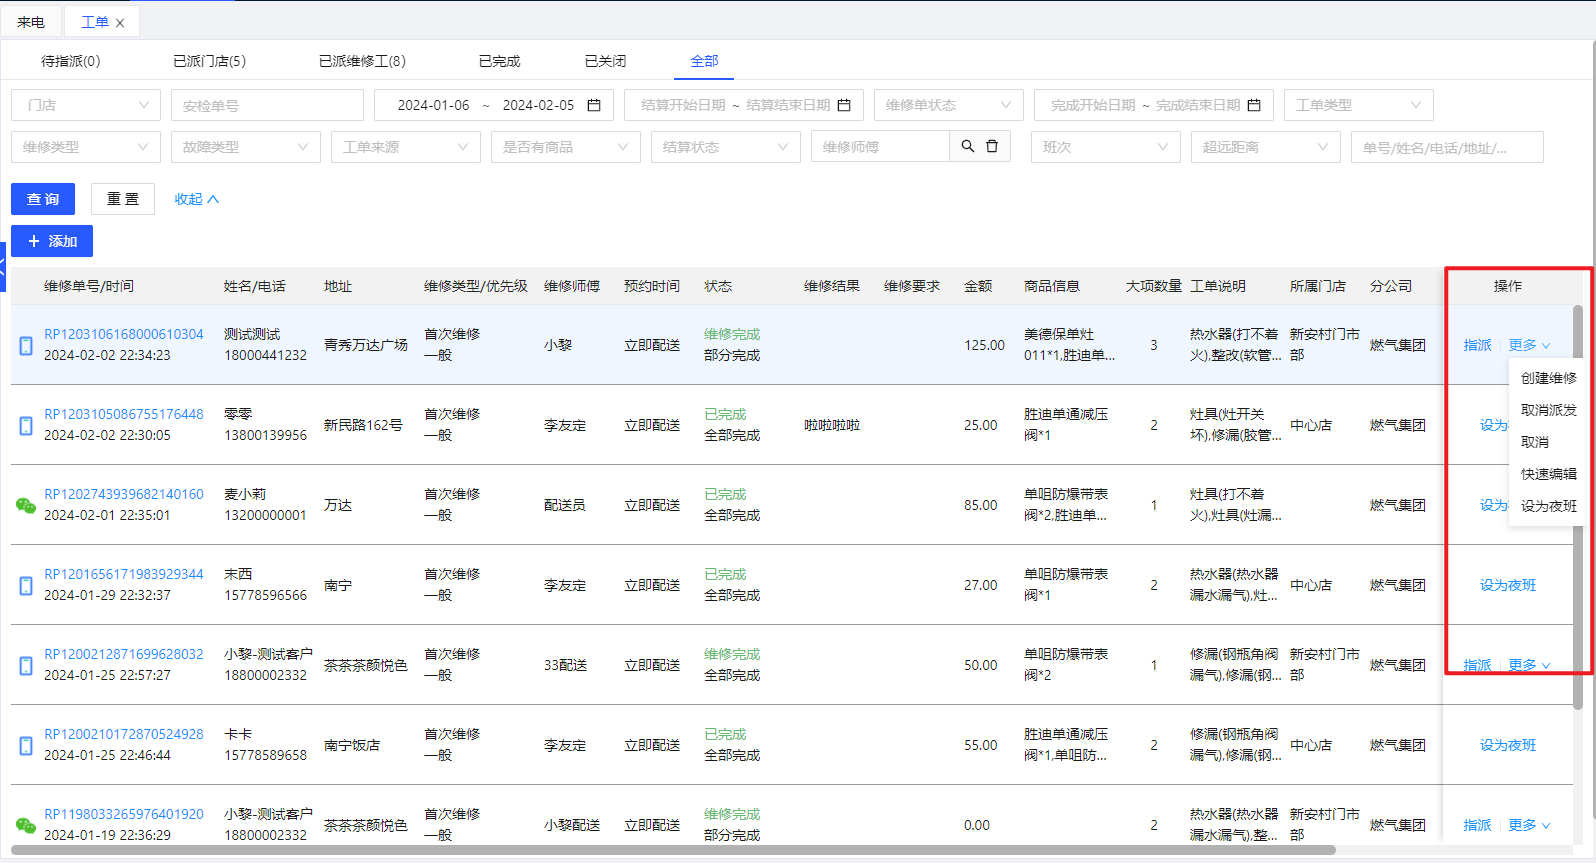Screen dimensions: 1596x863
Task: Focus the 单号/姓名/电话/地址 search field
Action: (x=1447, y=147)
